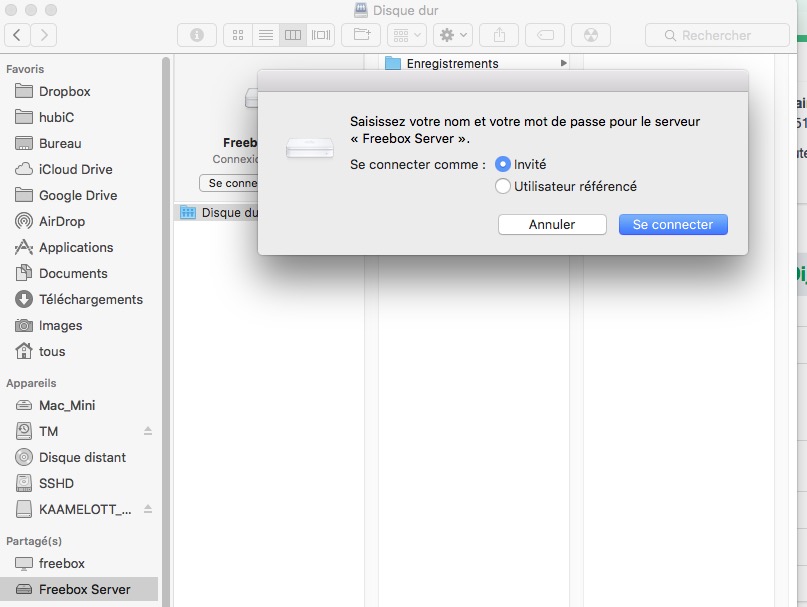Select the KAAMELOTT volume in sidebar
Image resolution: width=807 pixels, height=607 pixels.
coord(79,509)
